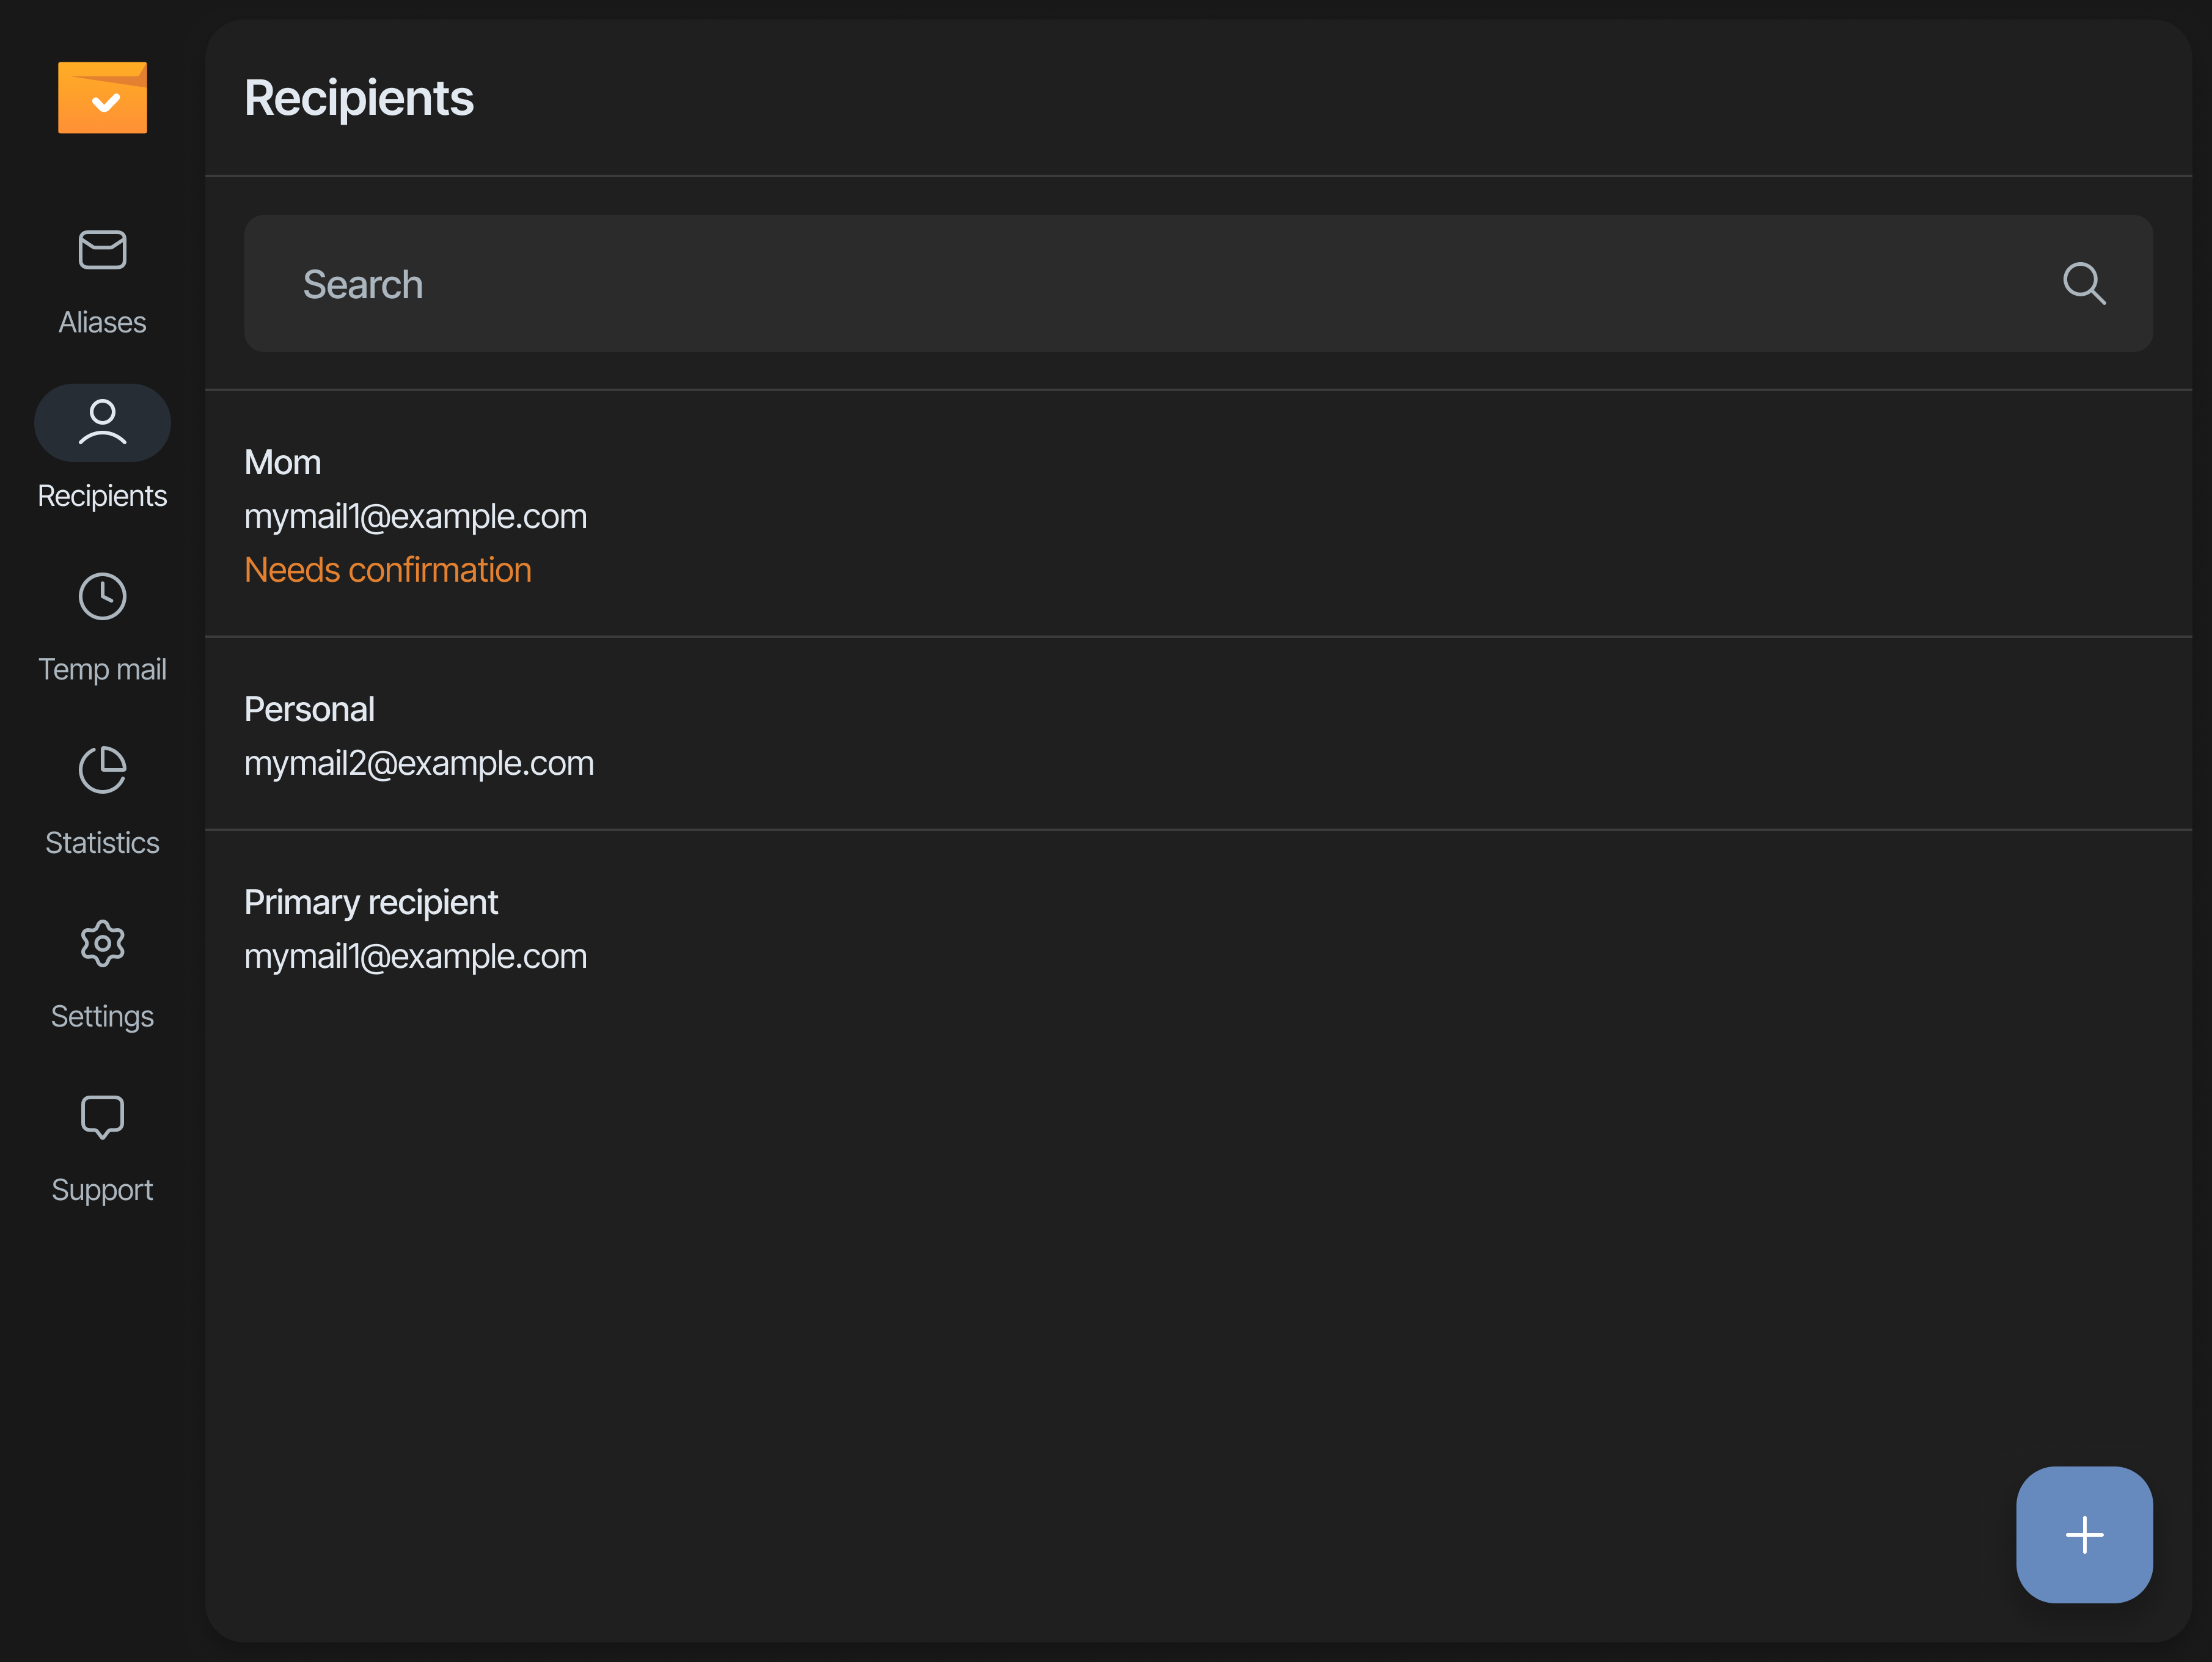The width and height of the screenshot is (2212, 1662).
Task: Click the Settings sidebar label
Action: coord(102,1017)
